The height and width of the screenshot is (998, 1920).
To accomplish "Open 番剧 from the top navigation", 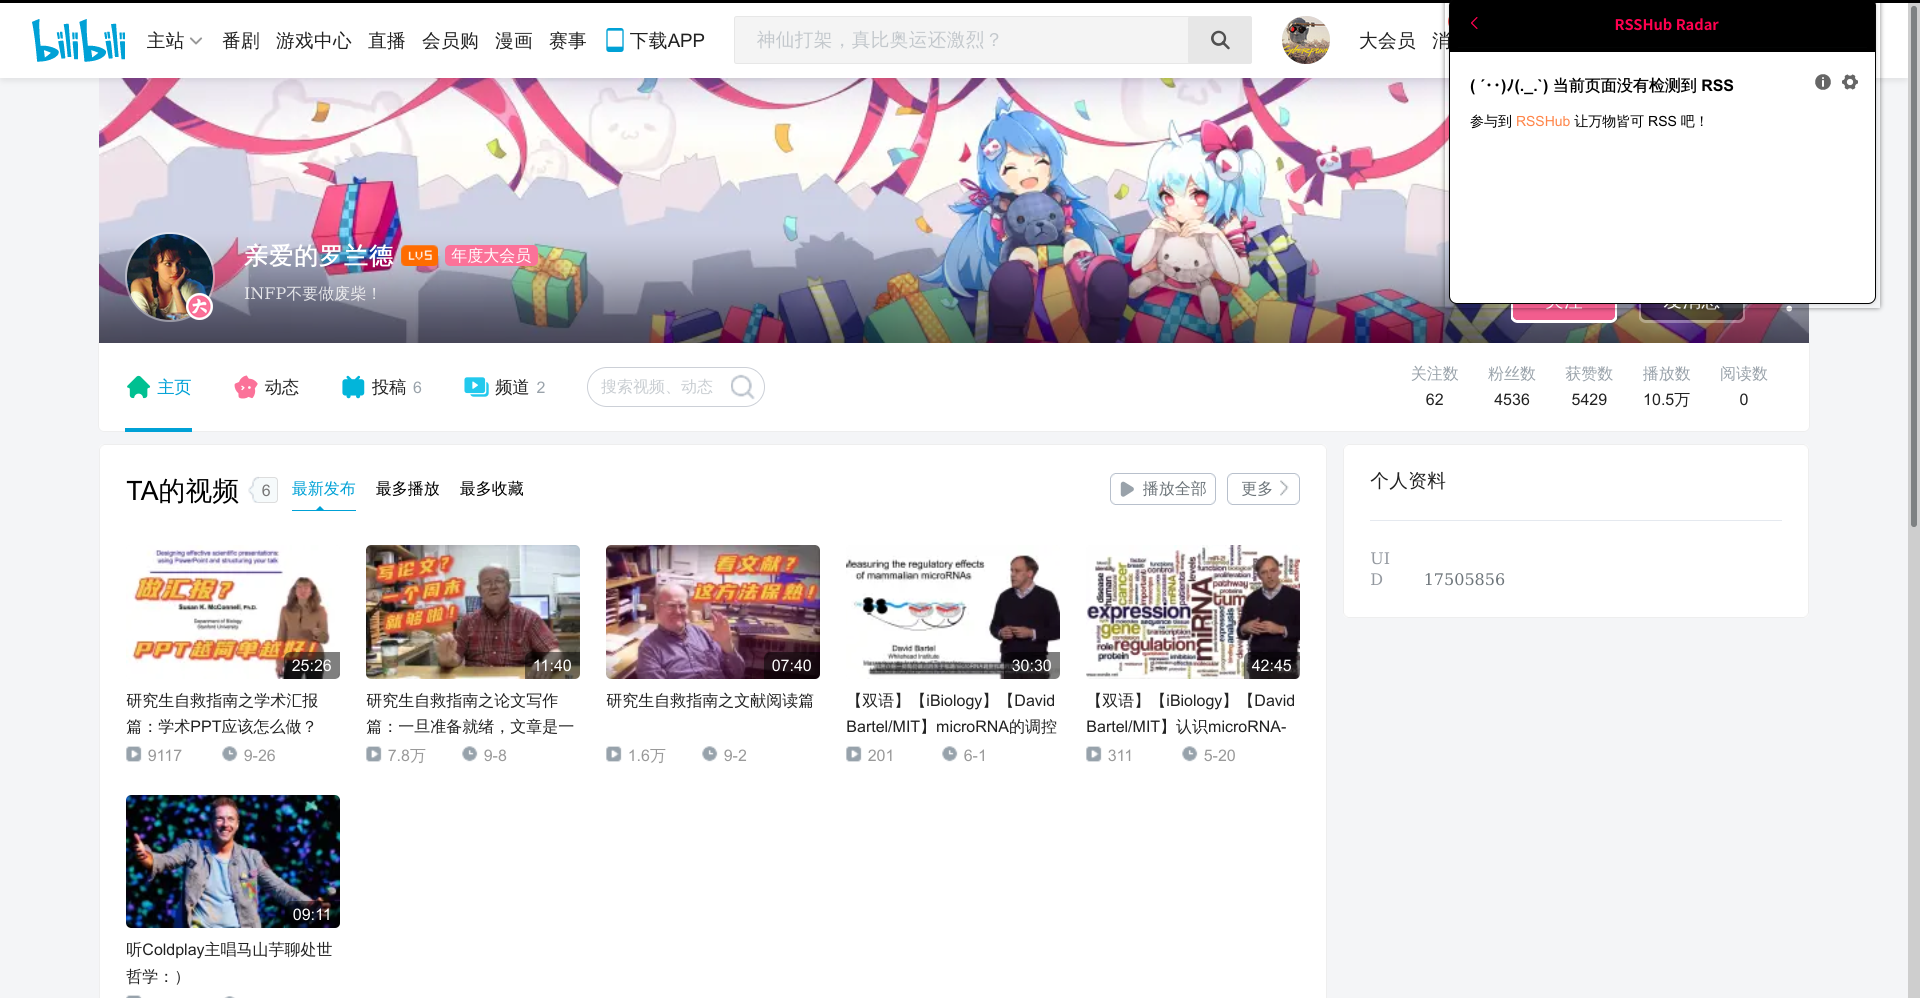I will (239, 40).
